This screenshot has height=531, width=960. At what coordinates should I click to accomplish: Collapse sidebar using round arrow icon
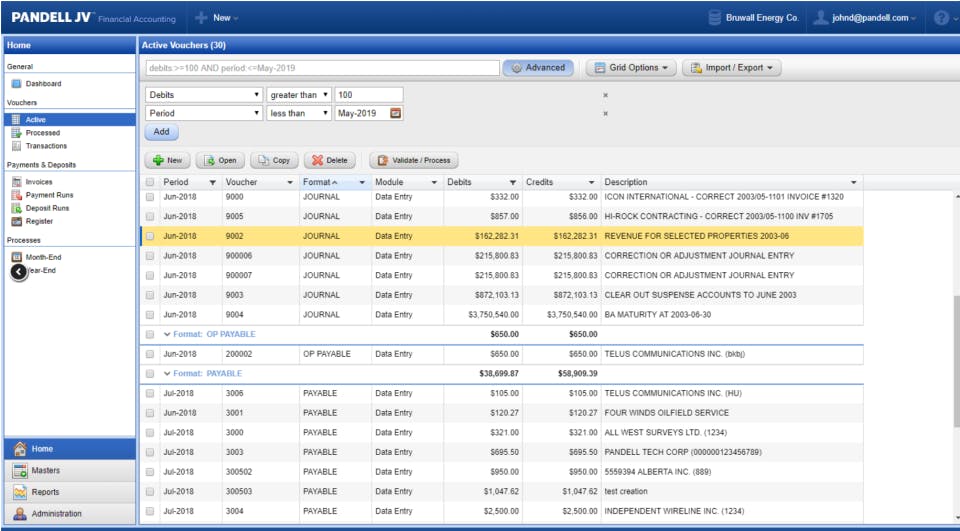(19, 272)
